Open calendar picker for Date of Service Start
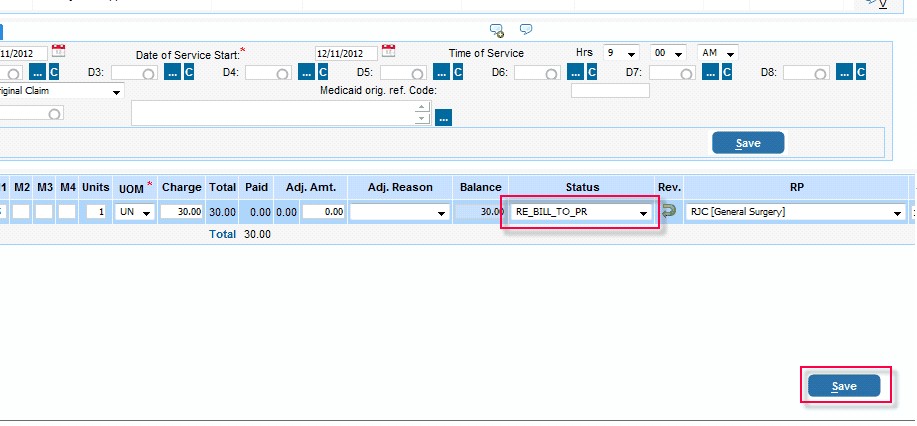The height and width of the screenshot is (426, 917). click(389, 51)
